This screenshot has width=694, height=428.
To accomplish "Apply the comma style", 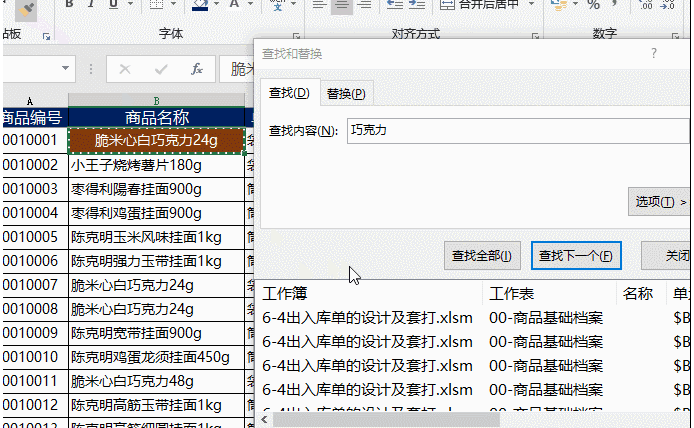I will [614, 4].
